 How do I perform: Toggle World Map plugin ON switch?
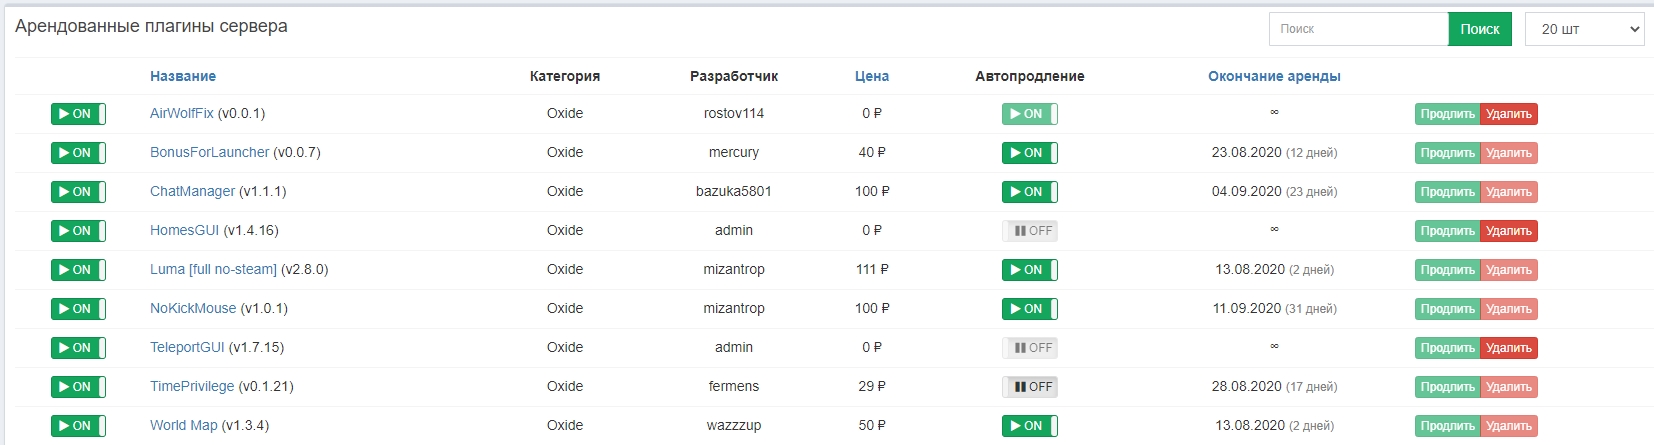(x=78, y=426)
